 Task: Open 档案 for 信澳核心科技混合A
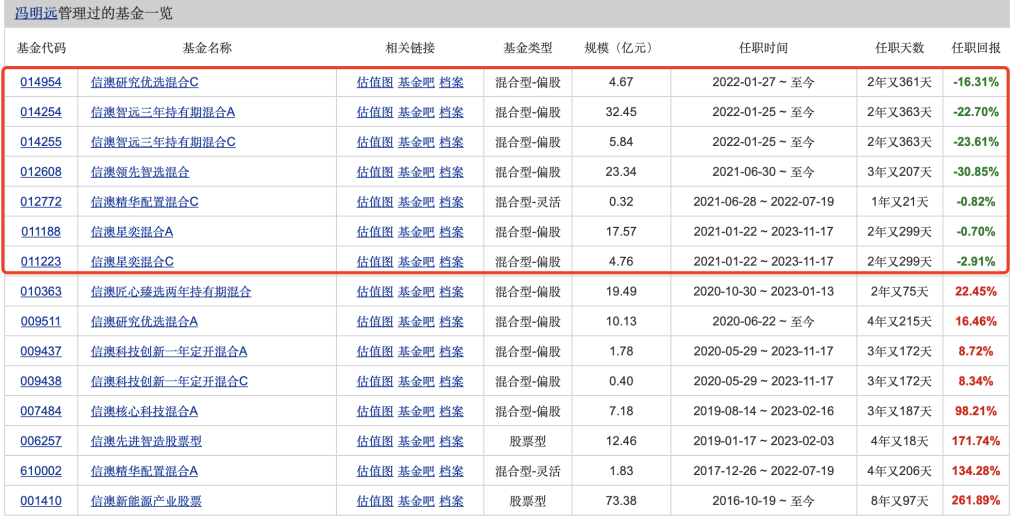[451, 410]
